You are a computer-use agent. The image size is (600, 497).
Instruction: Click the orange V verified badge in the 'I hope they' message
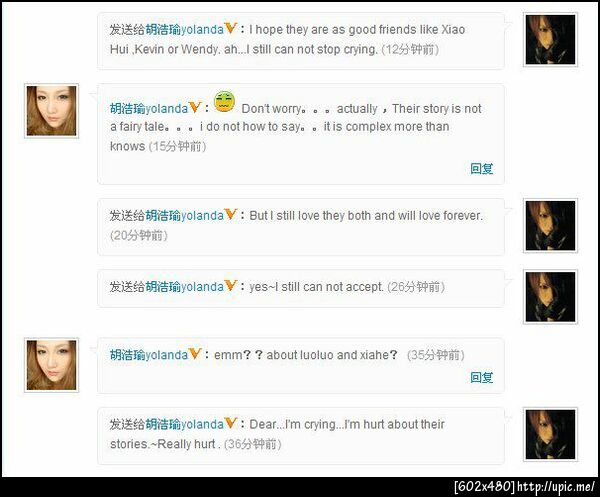tap(231, 28)
